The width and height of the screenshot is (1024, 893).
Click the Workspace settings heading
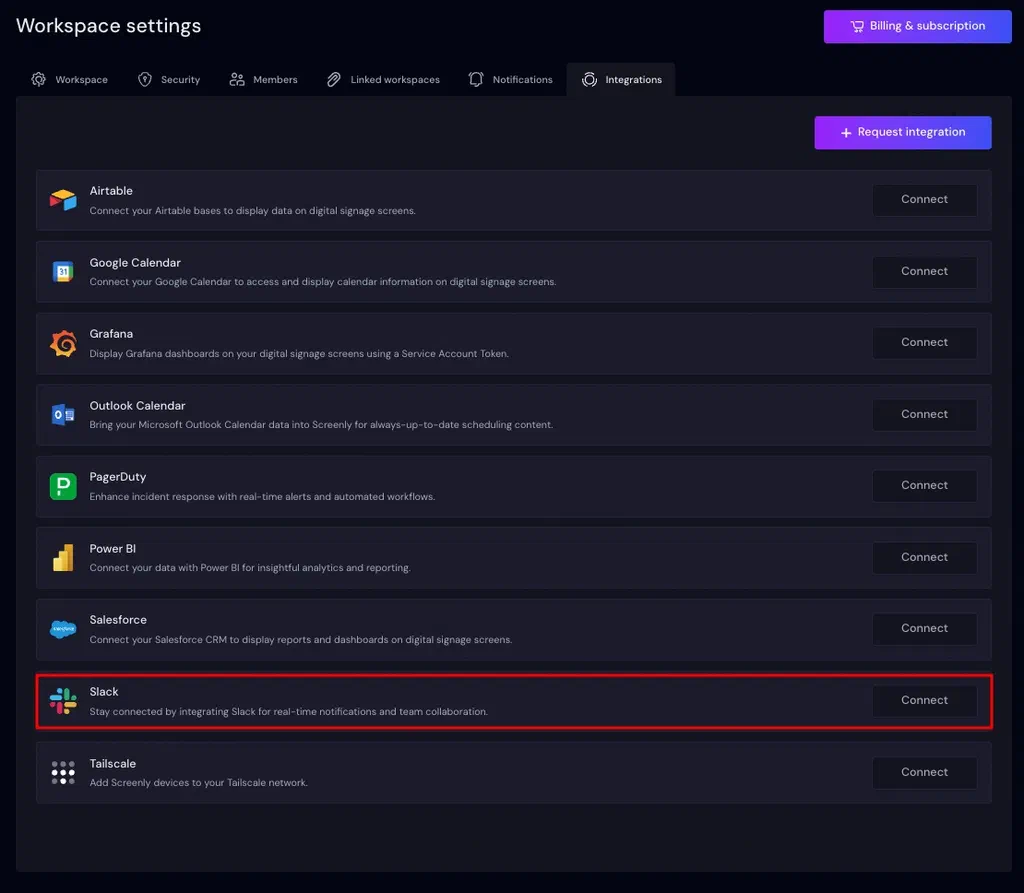108,26
